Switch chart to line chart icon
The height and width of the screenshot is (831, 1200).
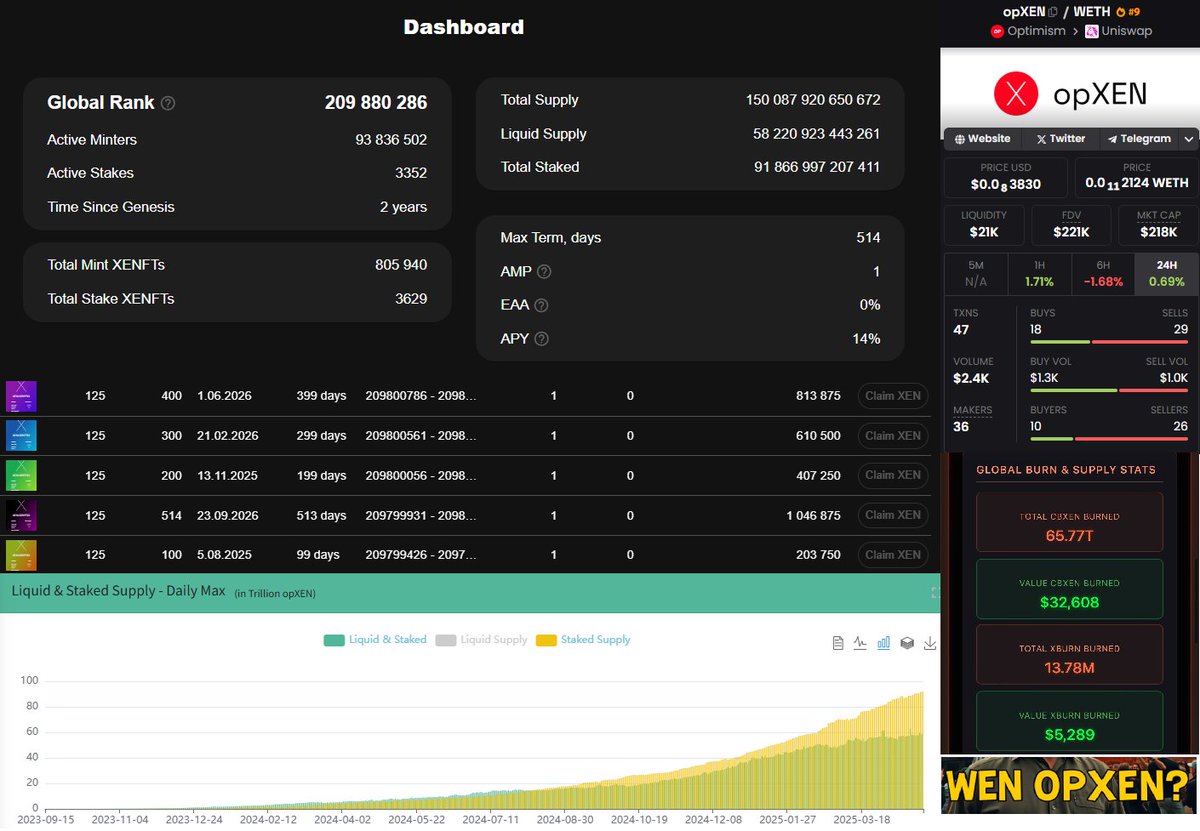(860, 643)
